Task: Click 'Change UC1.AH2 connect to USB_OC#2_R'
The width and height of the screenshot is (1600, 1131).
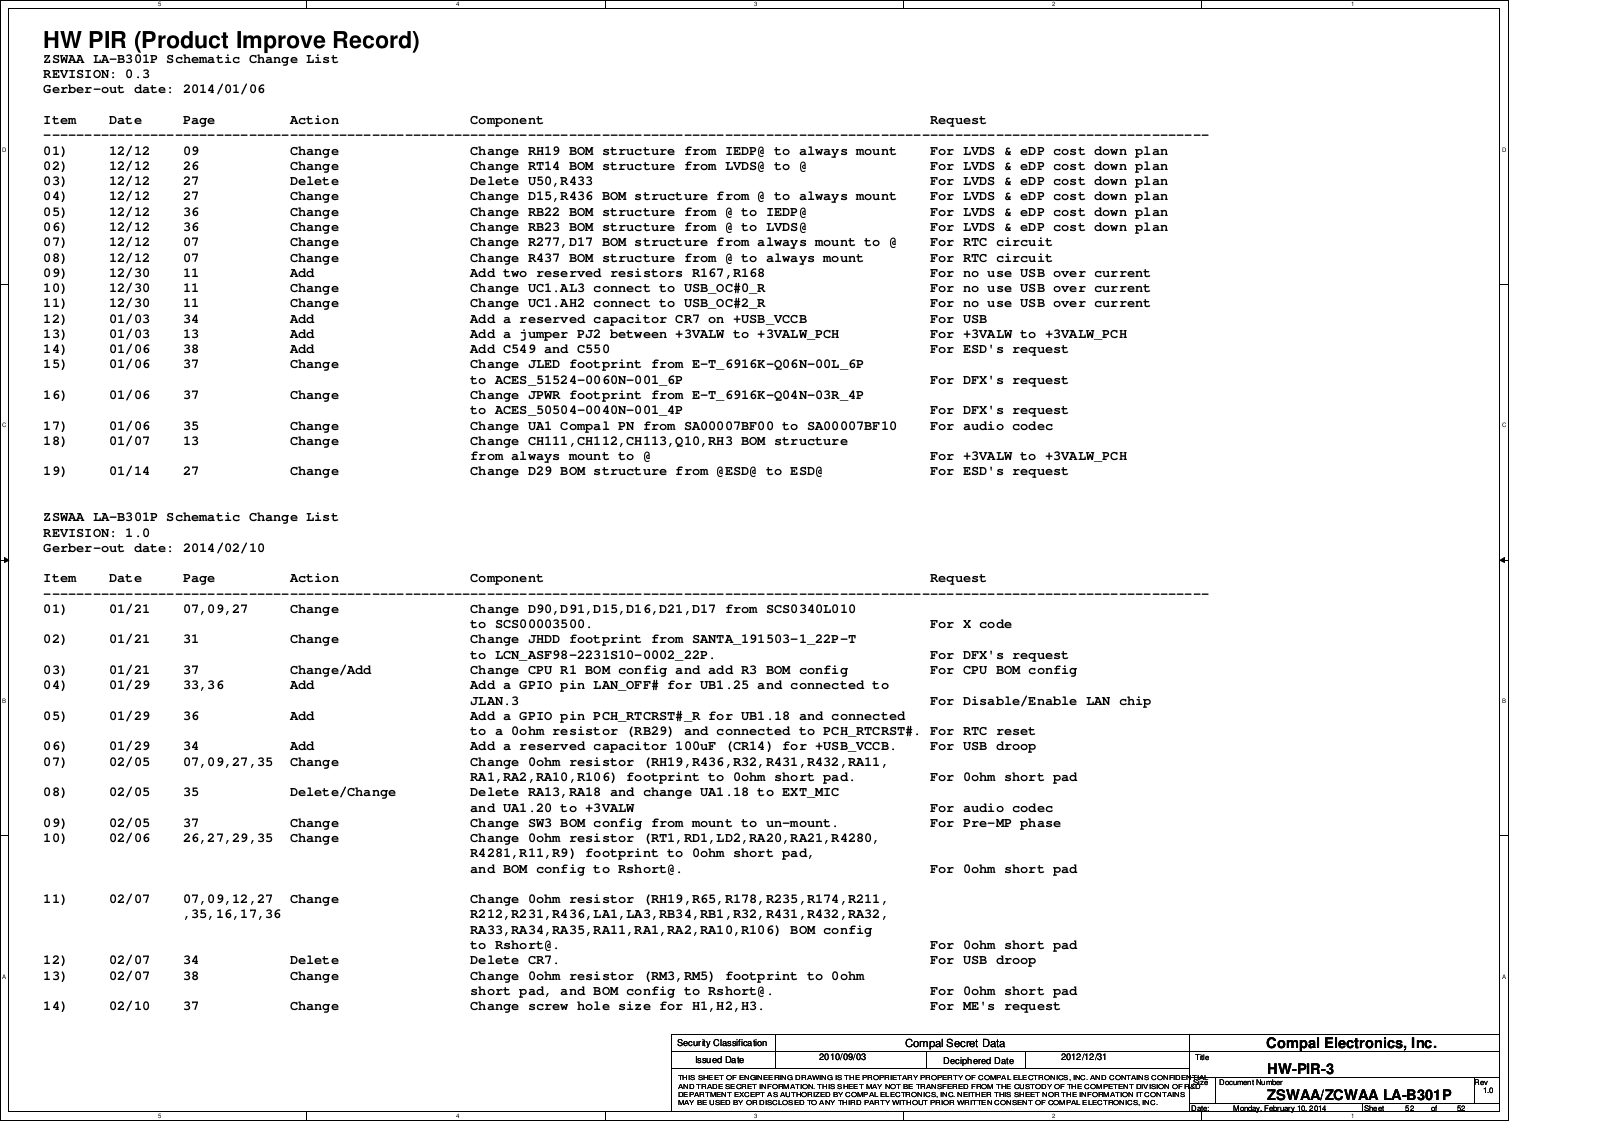Action: [617, 303]
